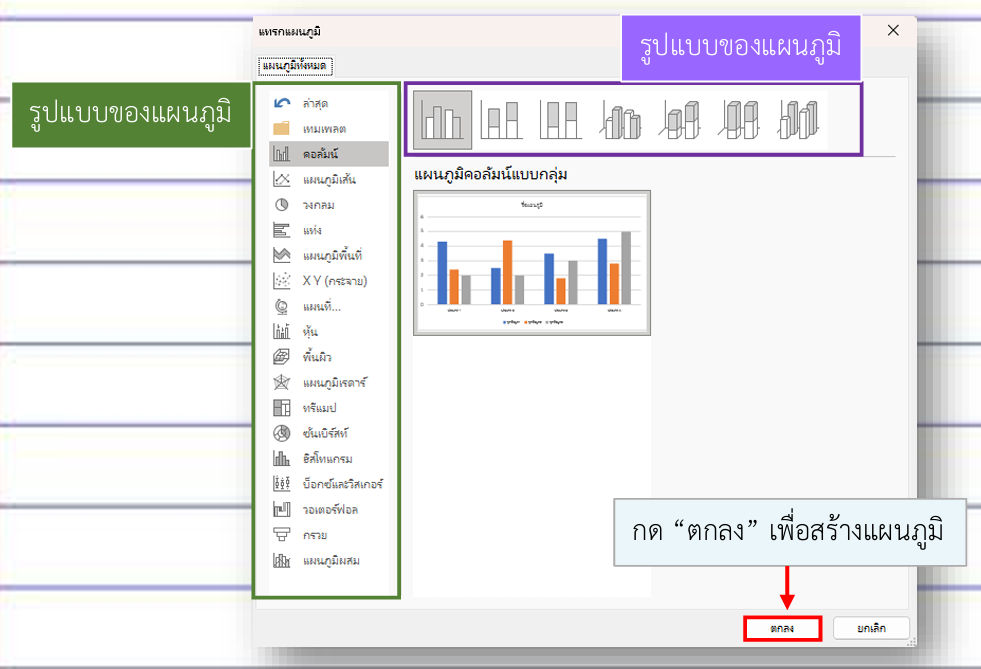Pick the 100% stacked column subtype icon
This screenshot has width=981, height=669.
click(x=561, y=119)
